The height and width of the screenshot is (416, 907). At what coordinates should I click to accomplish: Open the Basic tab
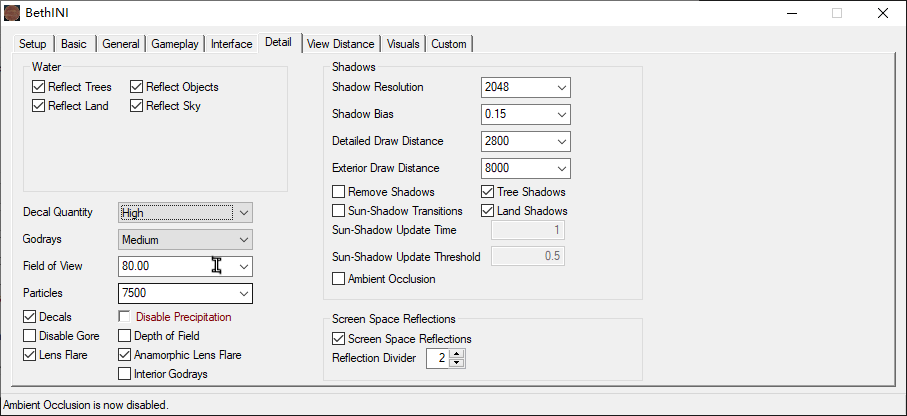tap(74, 44)
